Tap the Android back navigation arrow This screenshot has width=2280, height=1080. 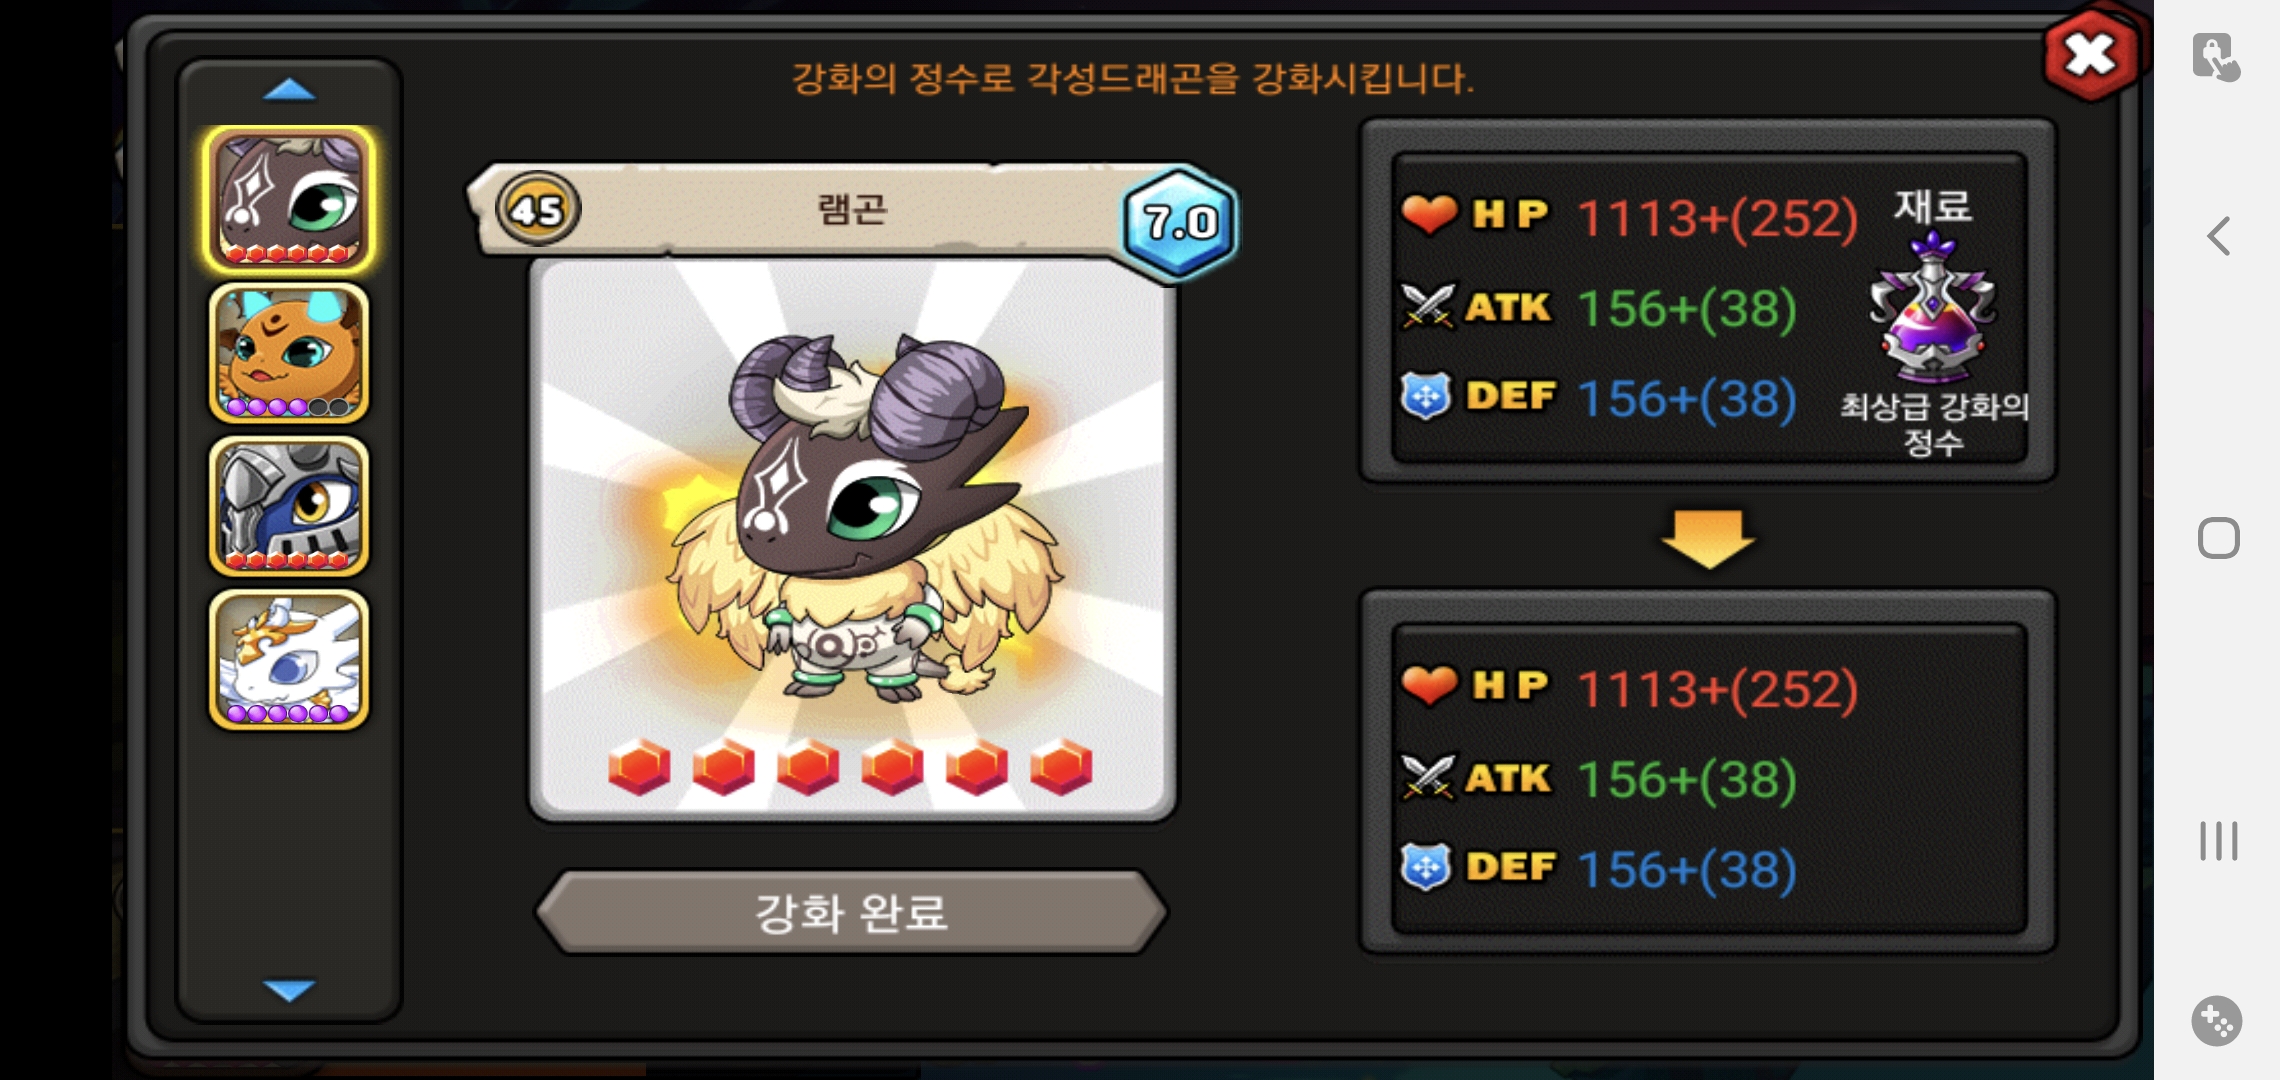click(2218, 237)
